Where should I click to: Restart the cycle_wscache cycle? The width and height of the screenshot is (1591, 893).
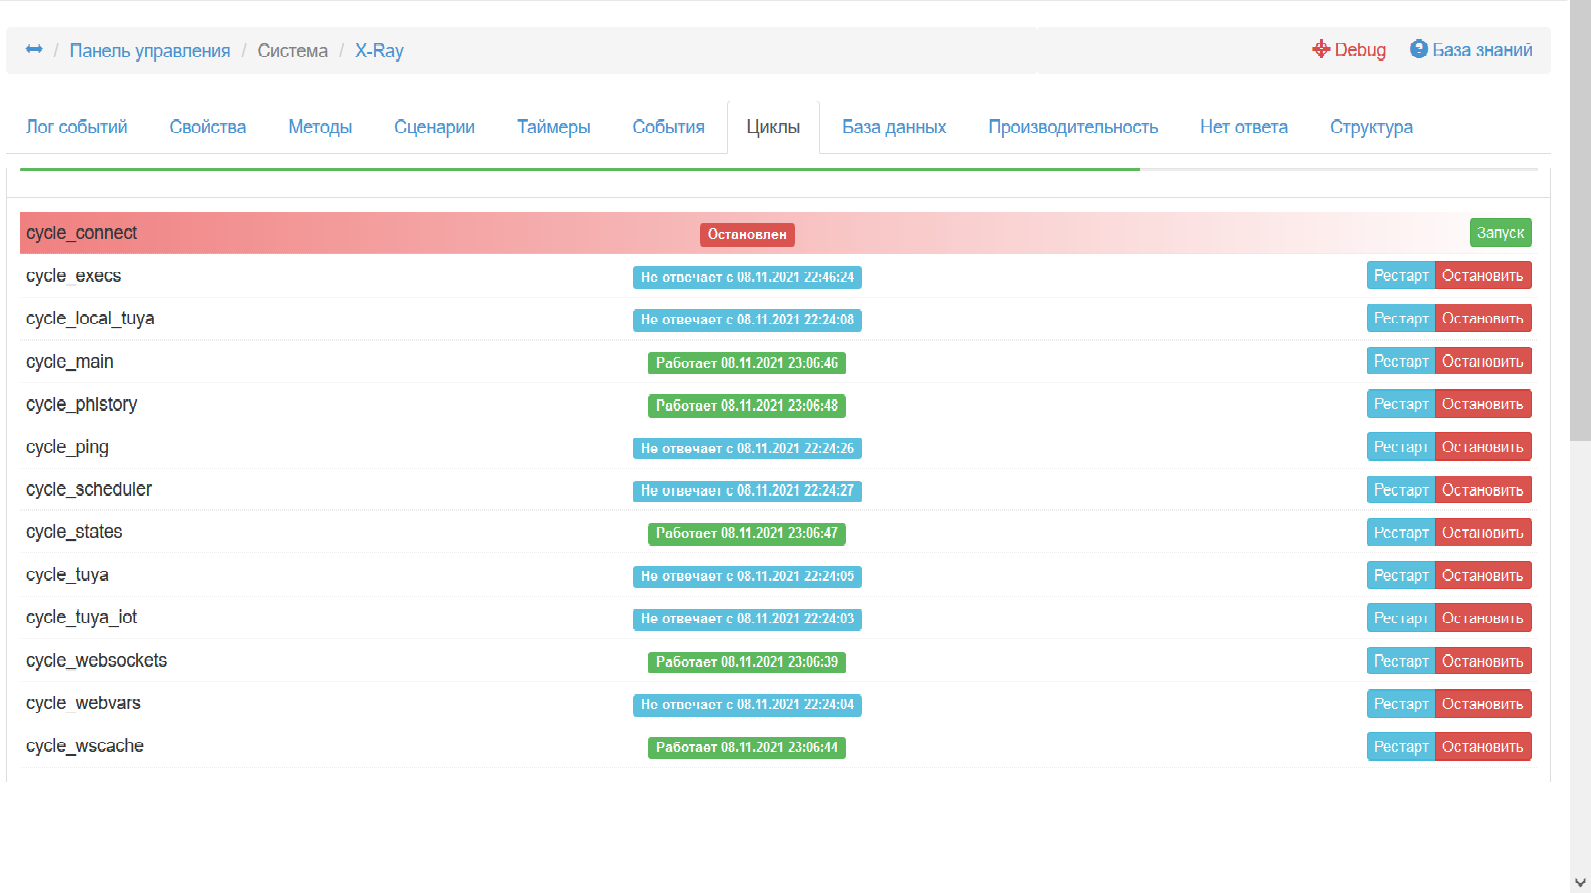coord(1400,747)
